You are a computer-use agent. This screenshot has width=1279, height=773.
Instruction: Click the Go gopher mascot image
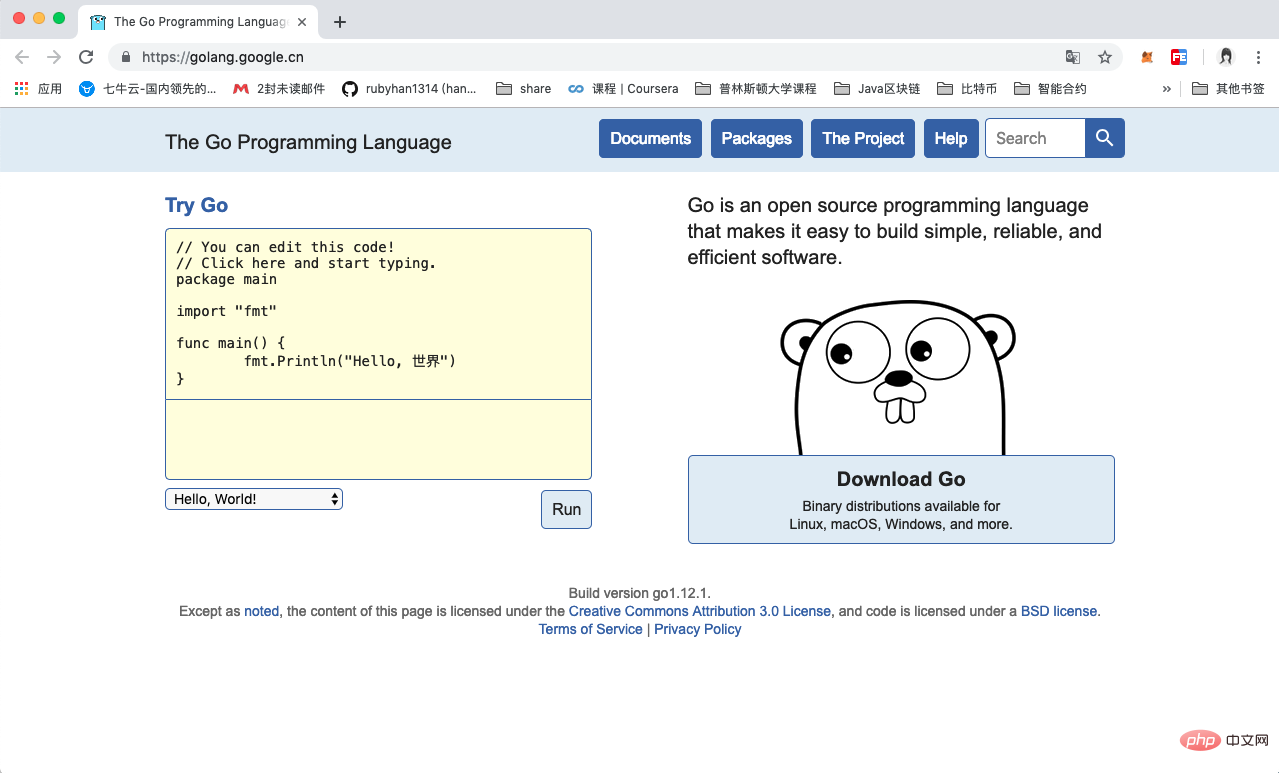tap(898, 378)
